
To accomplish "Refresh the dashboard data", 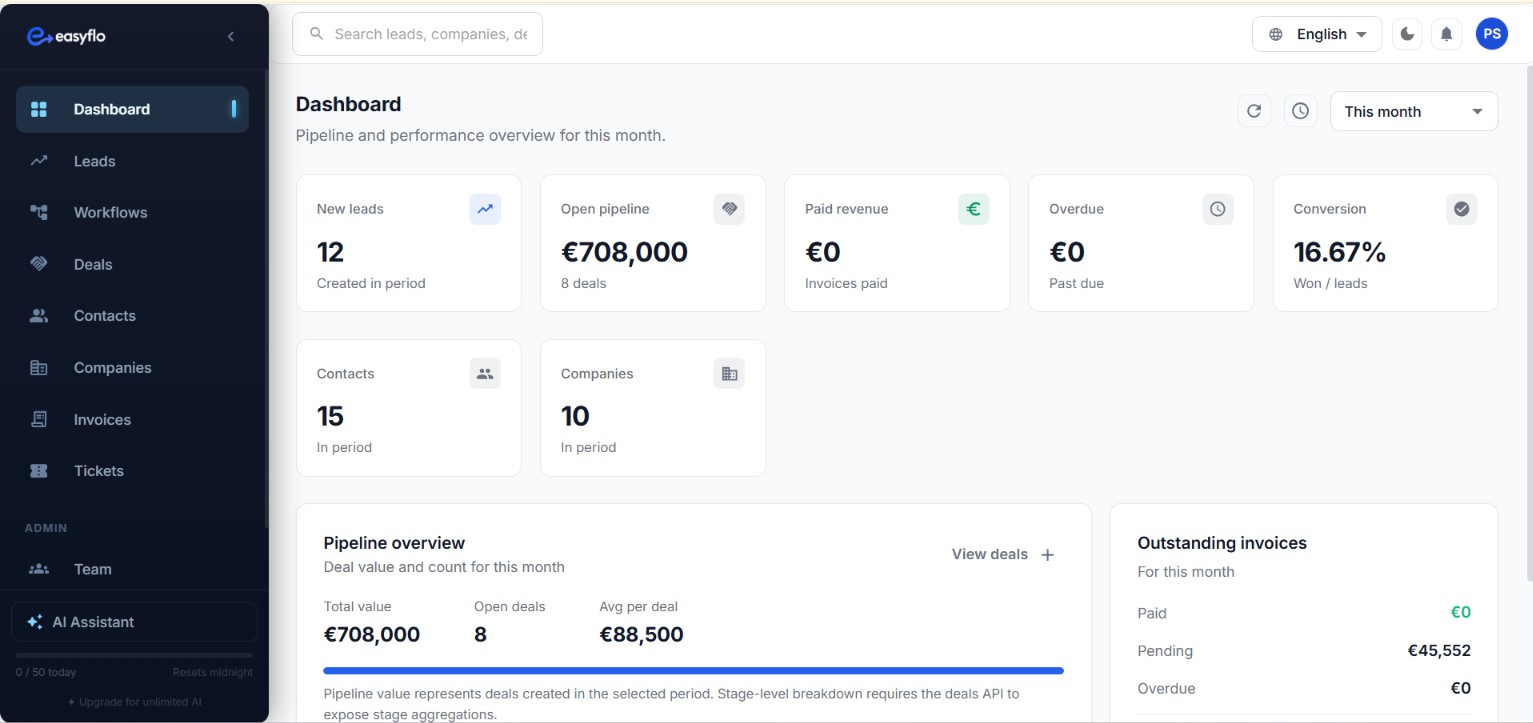I will tap(1254, 111).
